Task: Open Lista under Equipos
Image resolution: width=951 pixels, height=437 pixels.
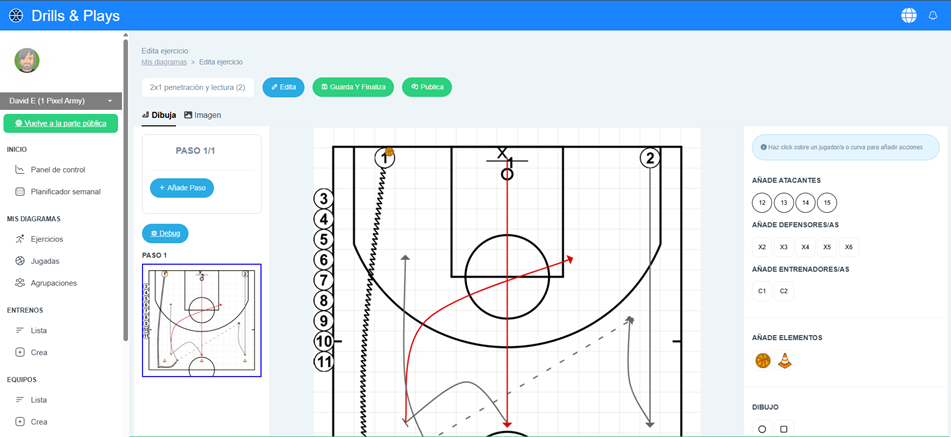Action: pos(38,400)
